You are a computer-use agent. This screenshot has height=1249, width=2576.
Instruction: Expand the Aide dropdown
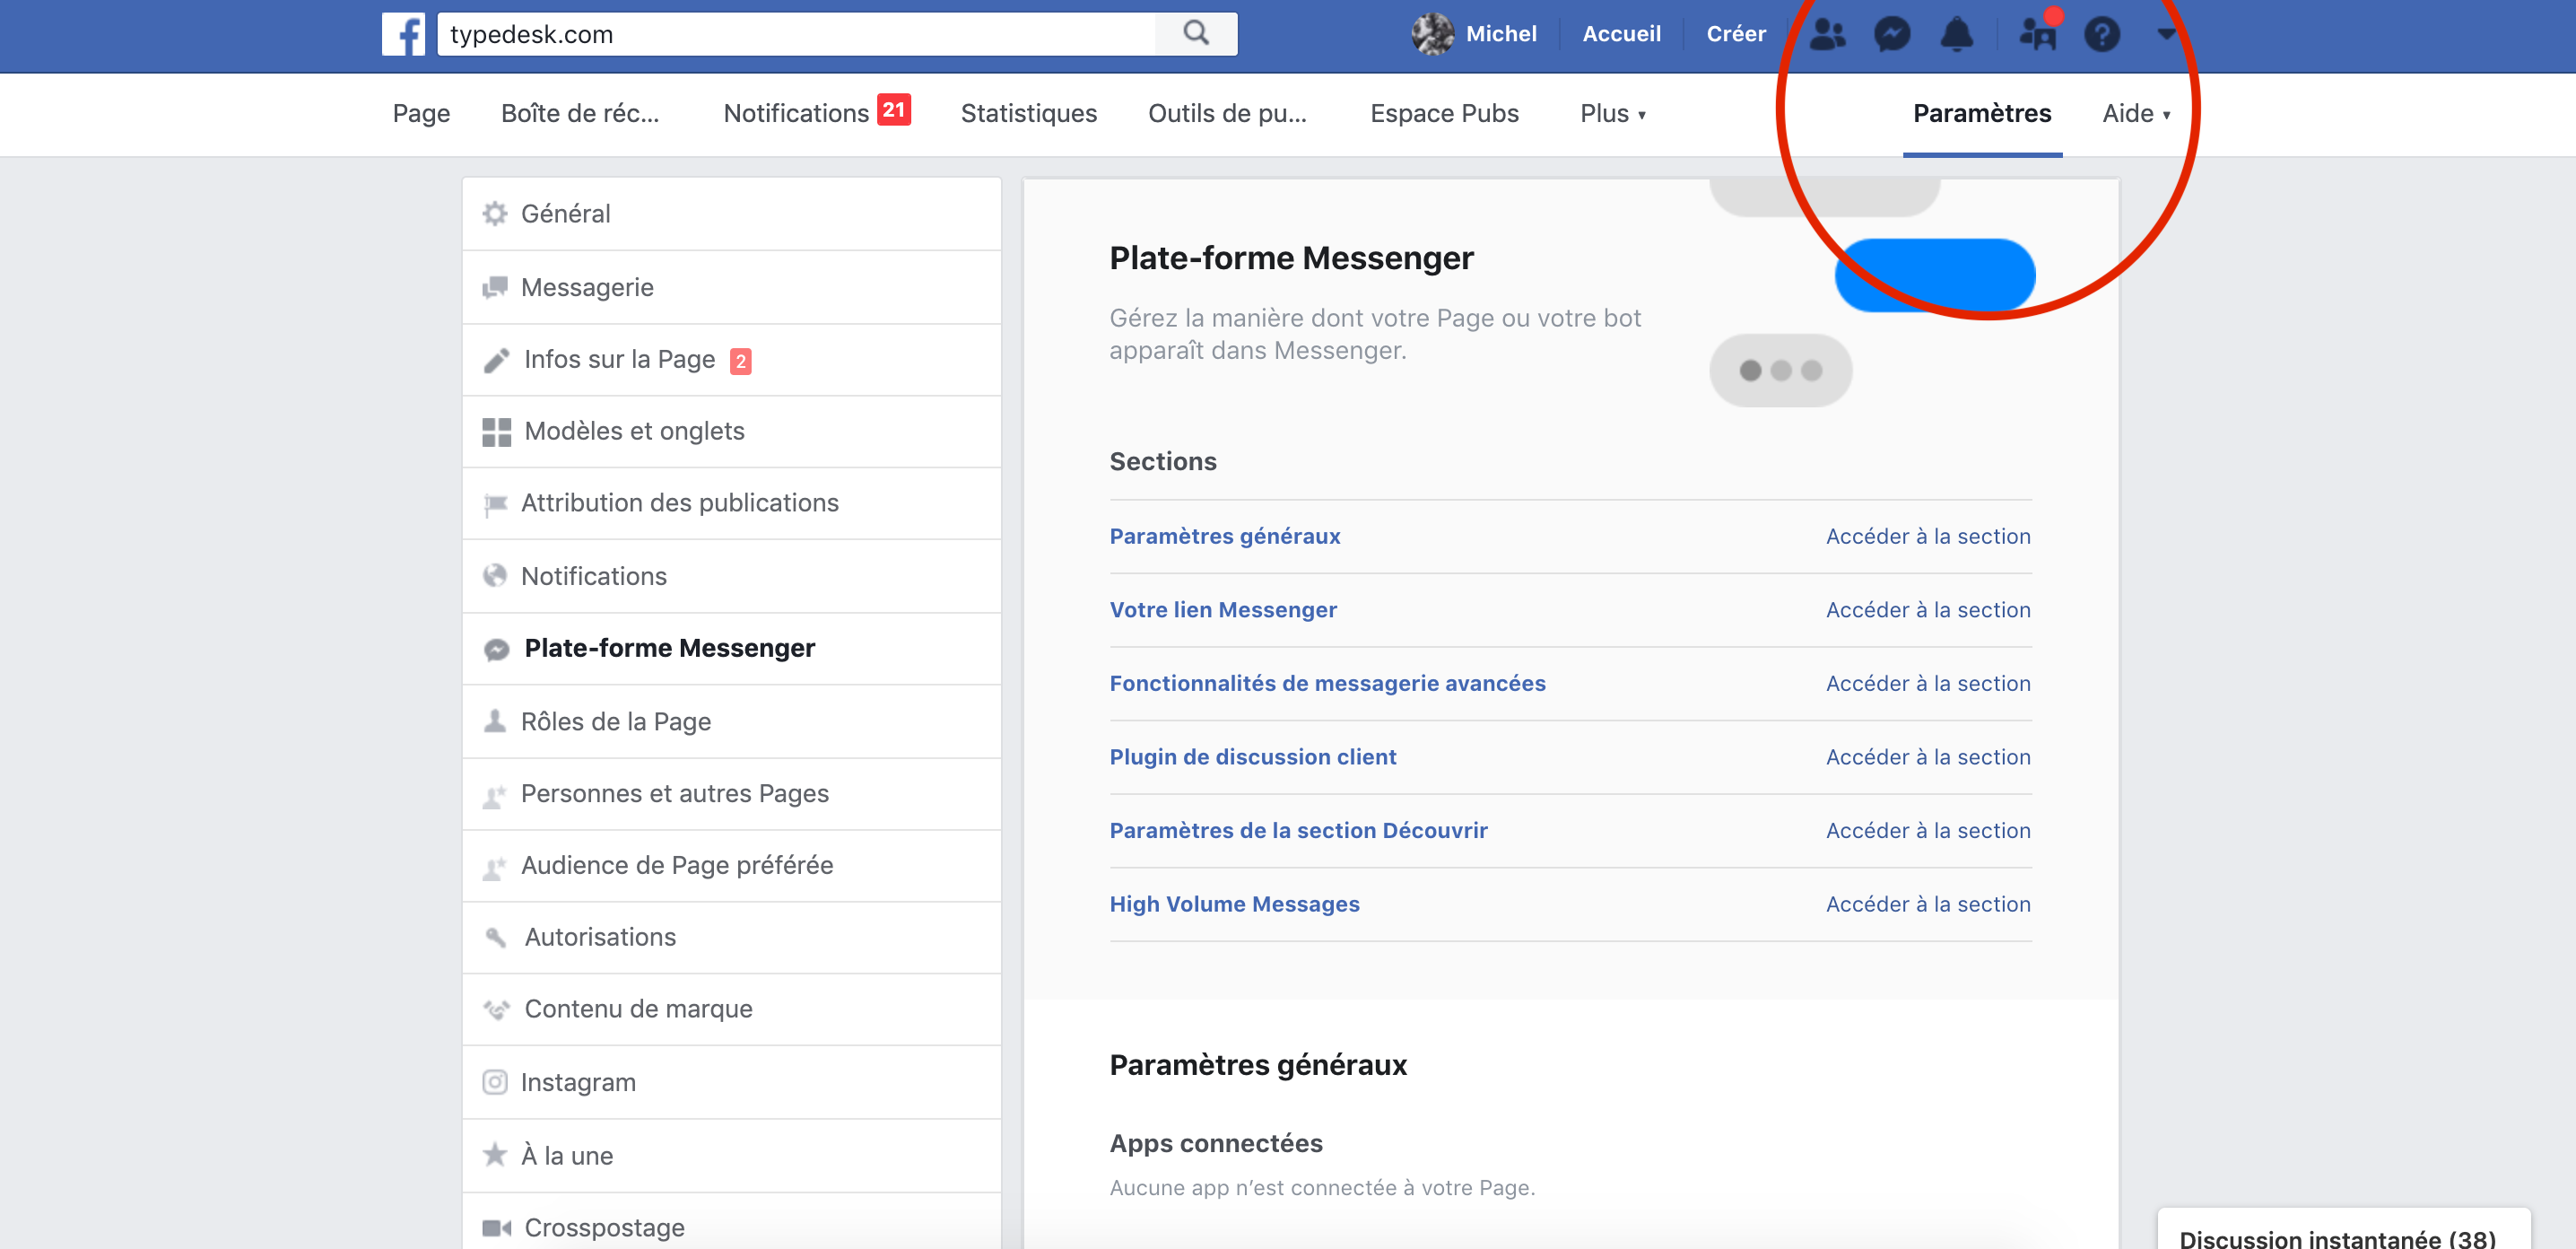(x=2136, y=114)
